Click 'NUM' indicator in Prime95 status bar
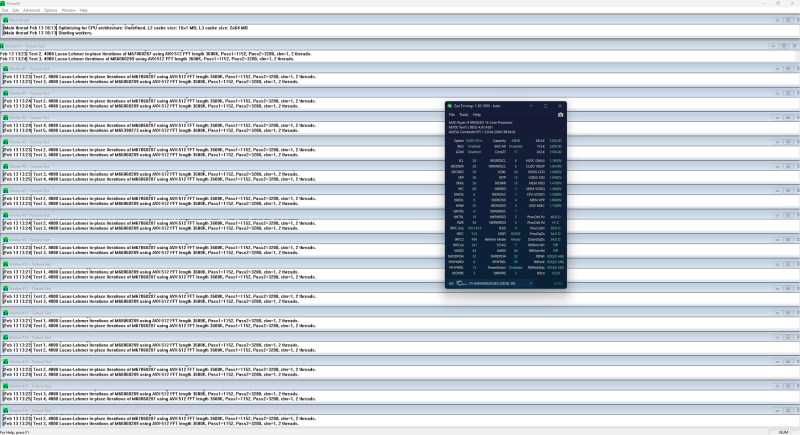The height and width of the screenshot is (435, 800). (x=783, y=432)
